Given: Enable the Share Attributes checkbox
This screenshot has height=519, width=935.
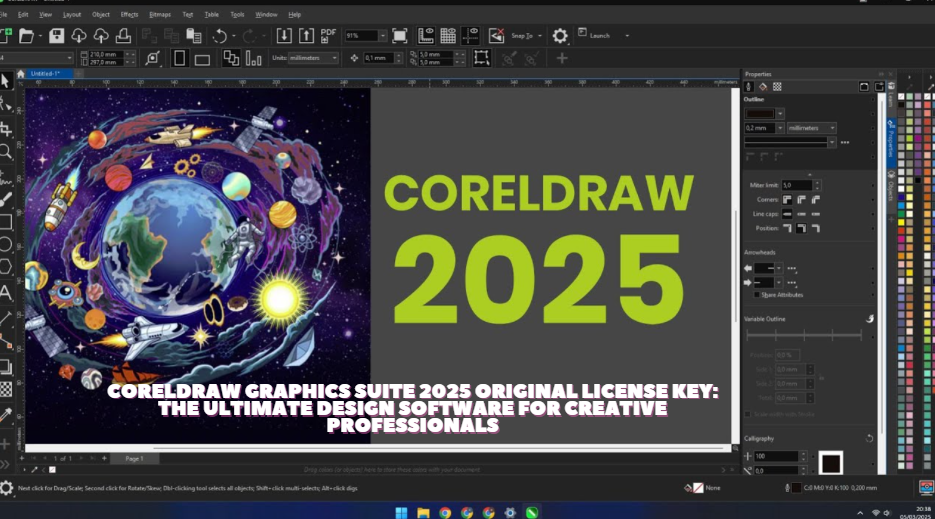Looking at the screenshot, I should (755, 295).
